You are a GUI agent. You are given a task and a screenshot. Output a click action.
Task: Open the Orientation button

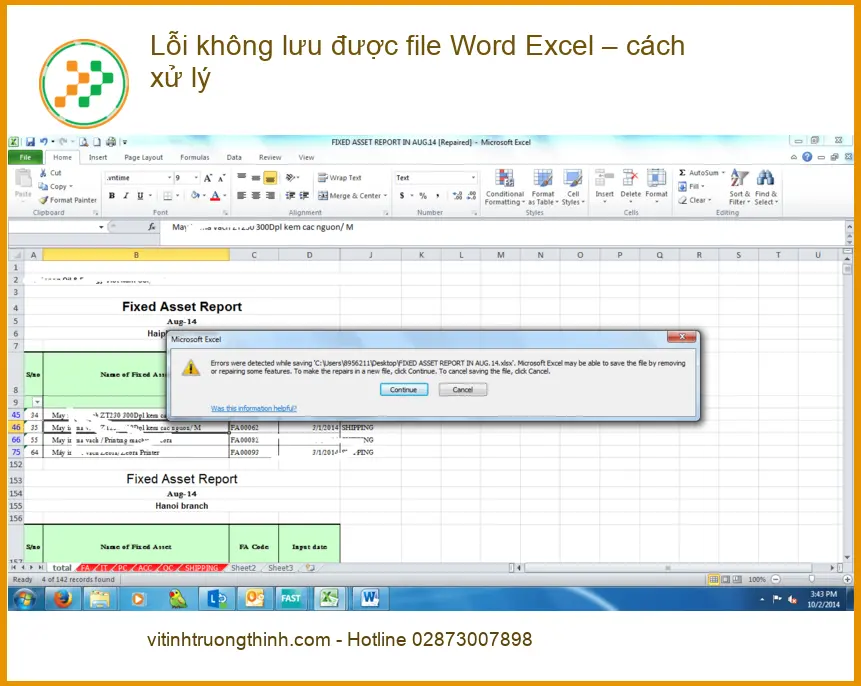[x=292, y=178]
